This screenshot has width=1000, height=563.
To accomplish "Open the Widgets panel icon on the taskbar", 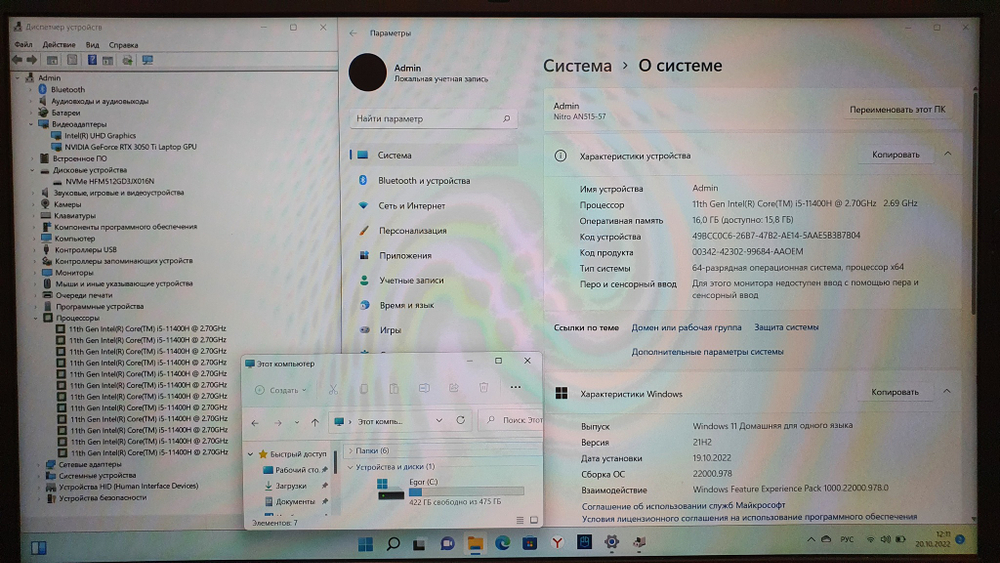I will coord(38,548).
